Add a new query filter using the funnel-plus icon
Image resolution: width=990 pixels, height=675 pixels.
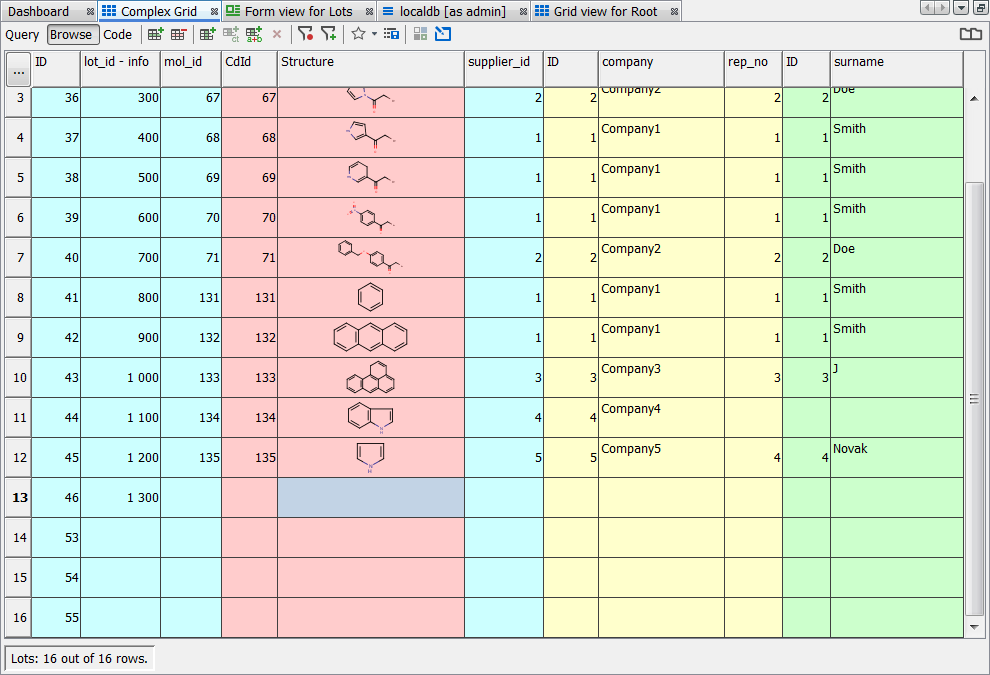tap(329, 34)
